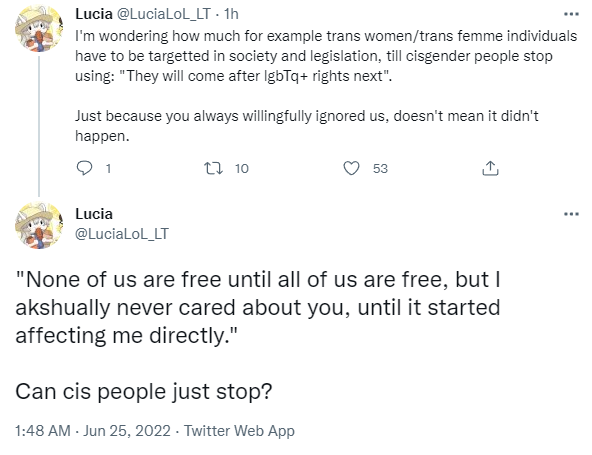
Task: Click @LuciaLoL_LT handle in first tweet
Action: point(163,14)
